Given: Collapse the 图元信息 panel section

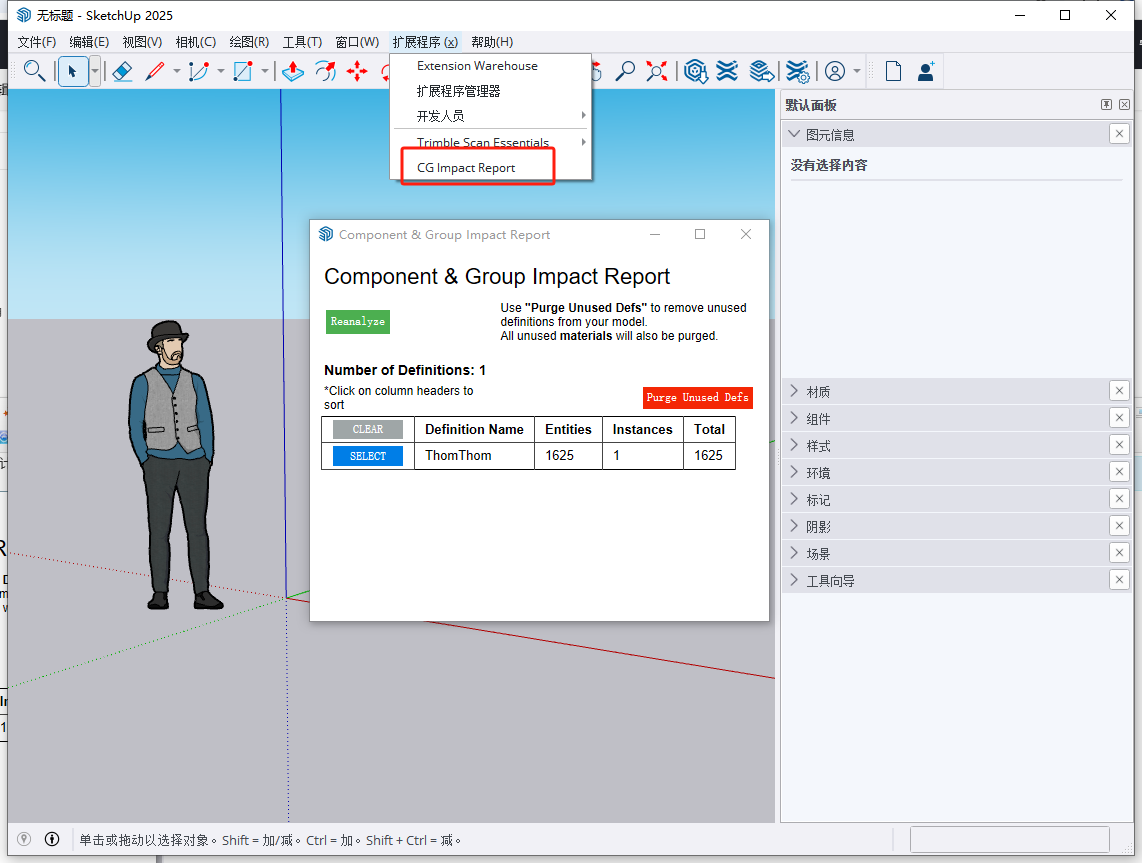Looking at the screenshot, I should tap(795, 135).
